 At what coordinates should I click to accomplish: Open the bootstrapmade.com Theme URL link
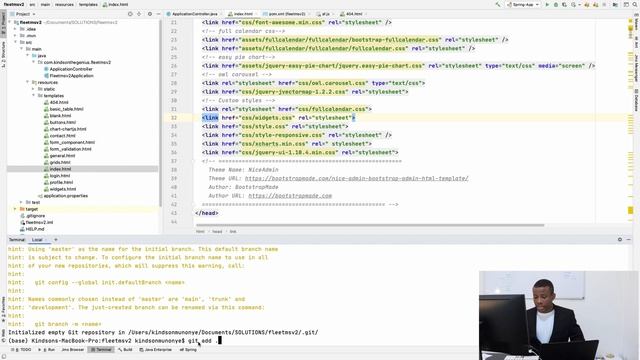click(x=356, y=178)
